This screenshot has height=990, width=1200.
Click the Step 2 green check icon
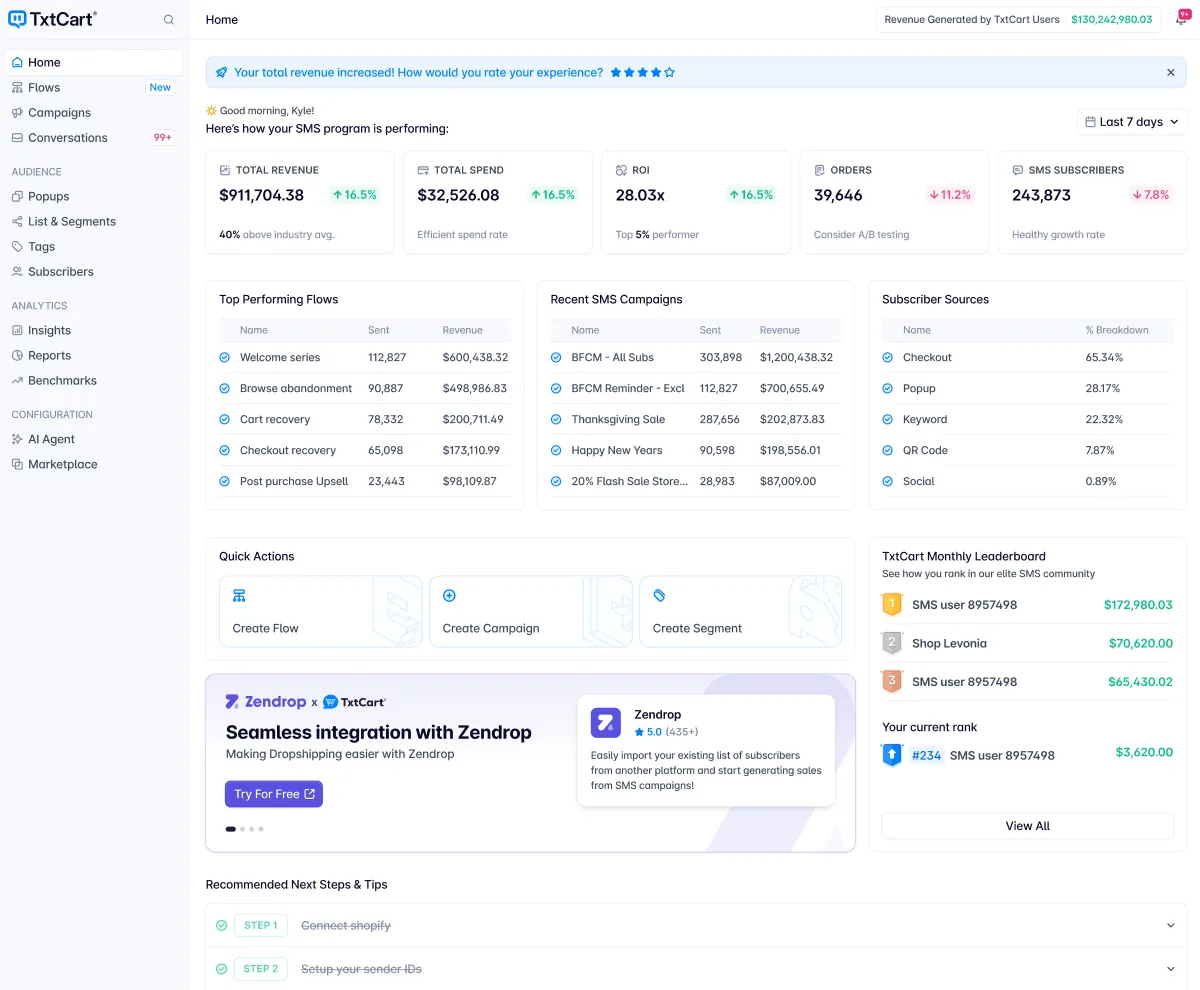tap(222, 969)
